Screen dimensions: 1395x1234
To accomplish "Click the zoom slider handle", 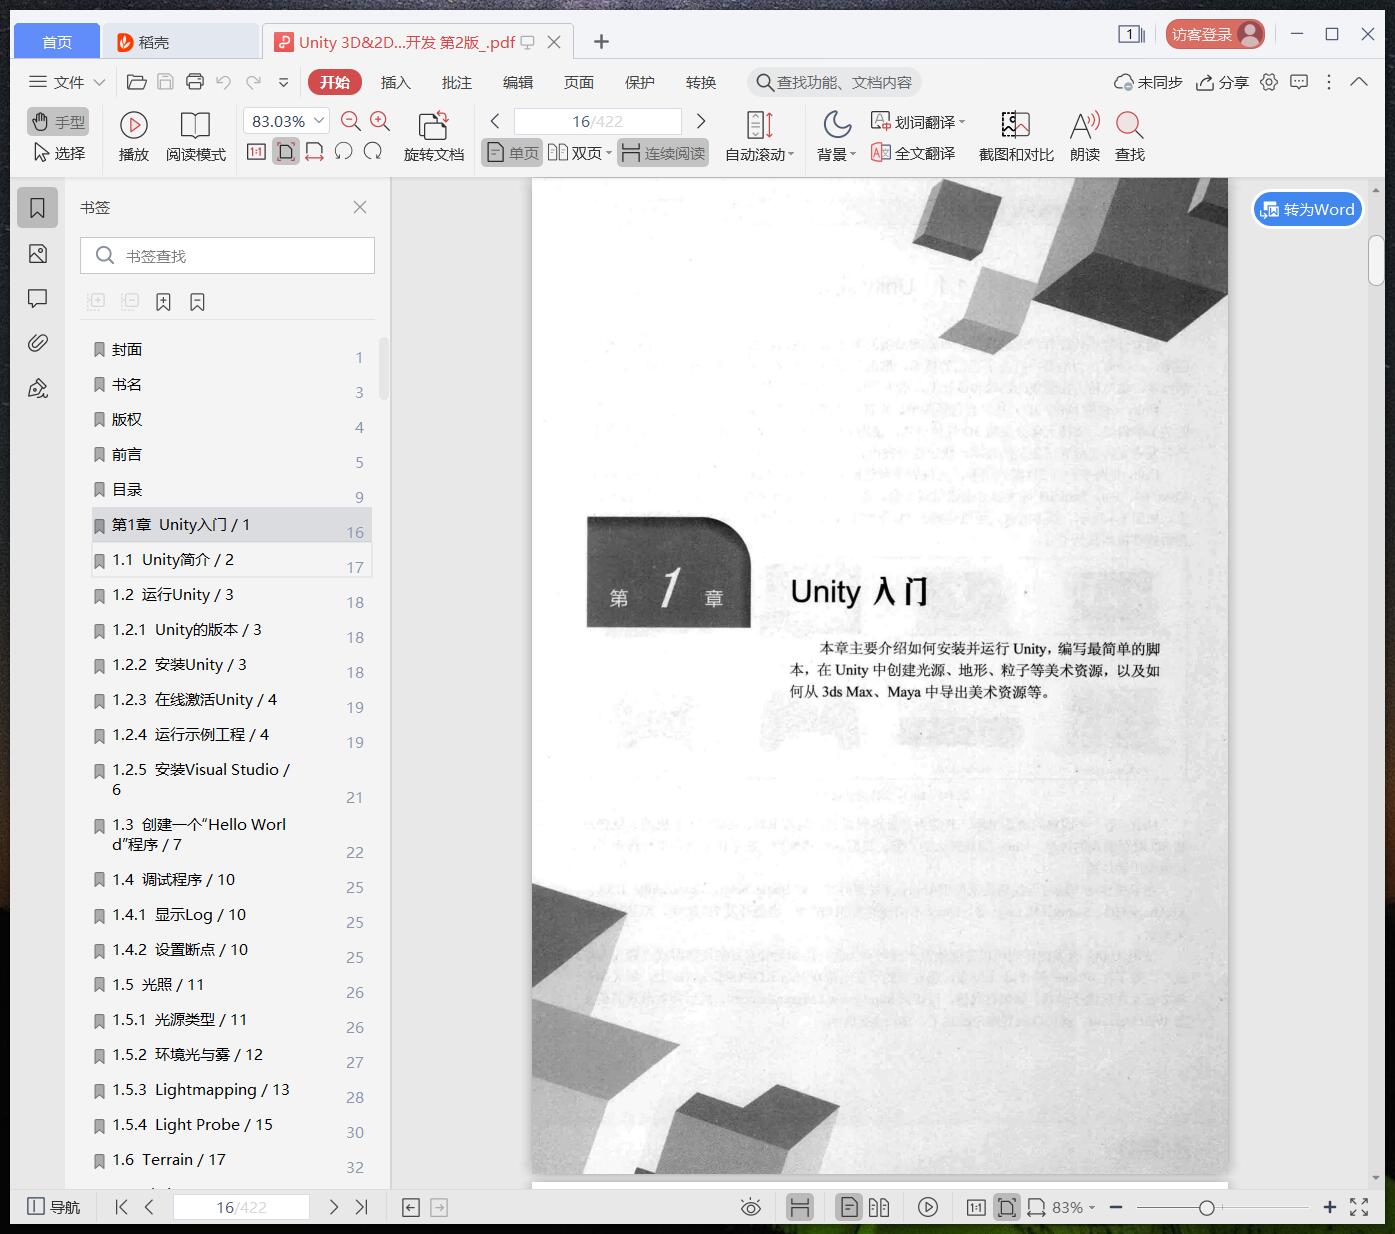I will [1207, 1208].
